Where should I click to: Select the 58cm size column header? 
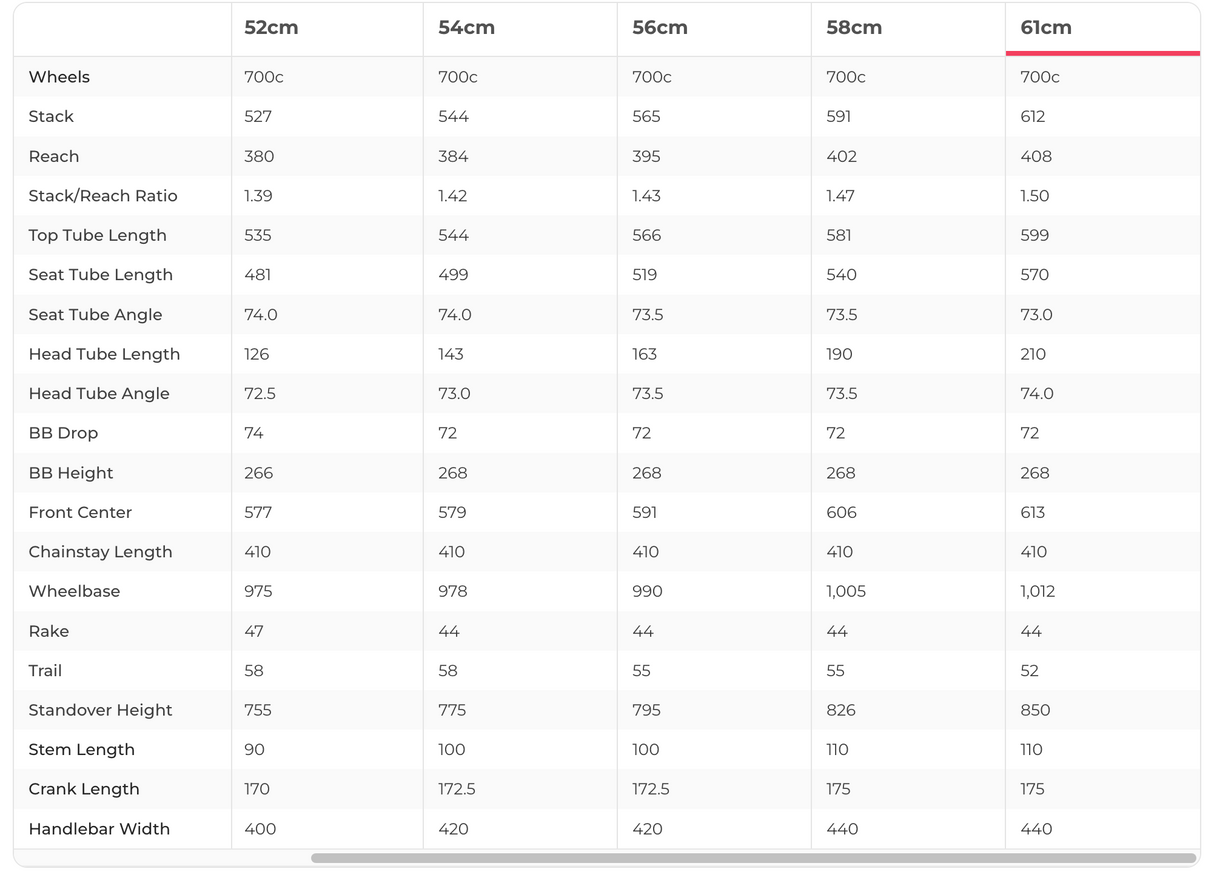click(x=854, y=28)
